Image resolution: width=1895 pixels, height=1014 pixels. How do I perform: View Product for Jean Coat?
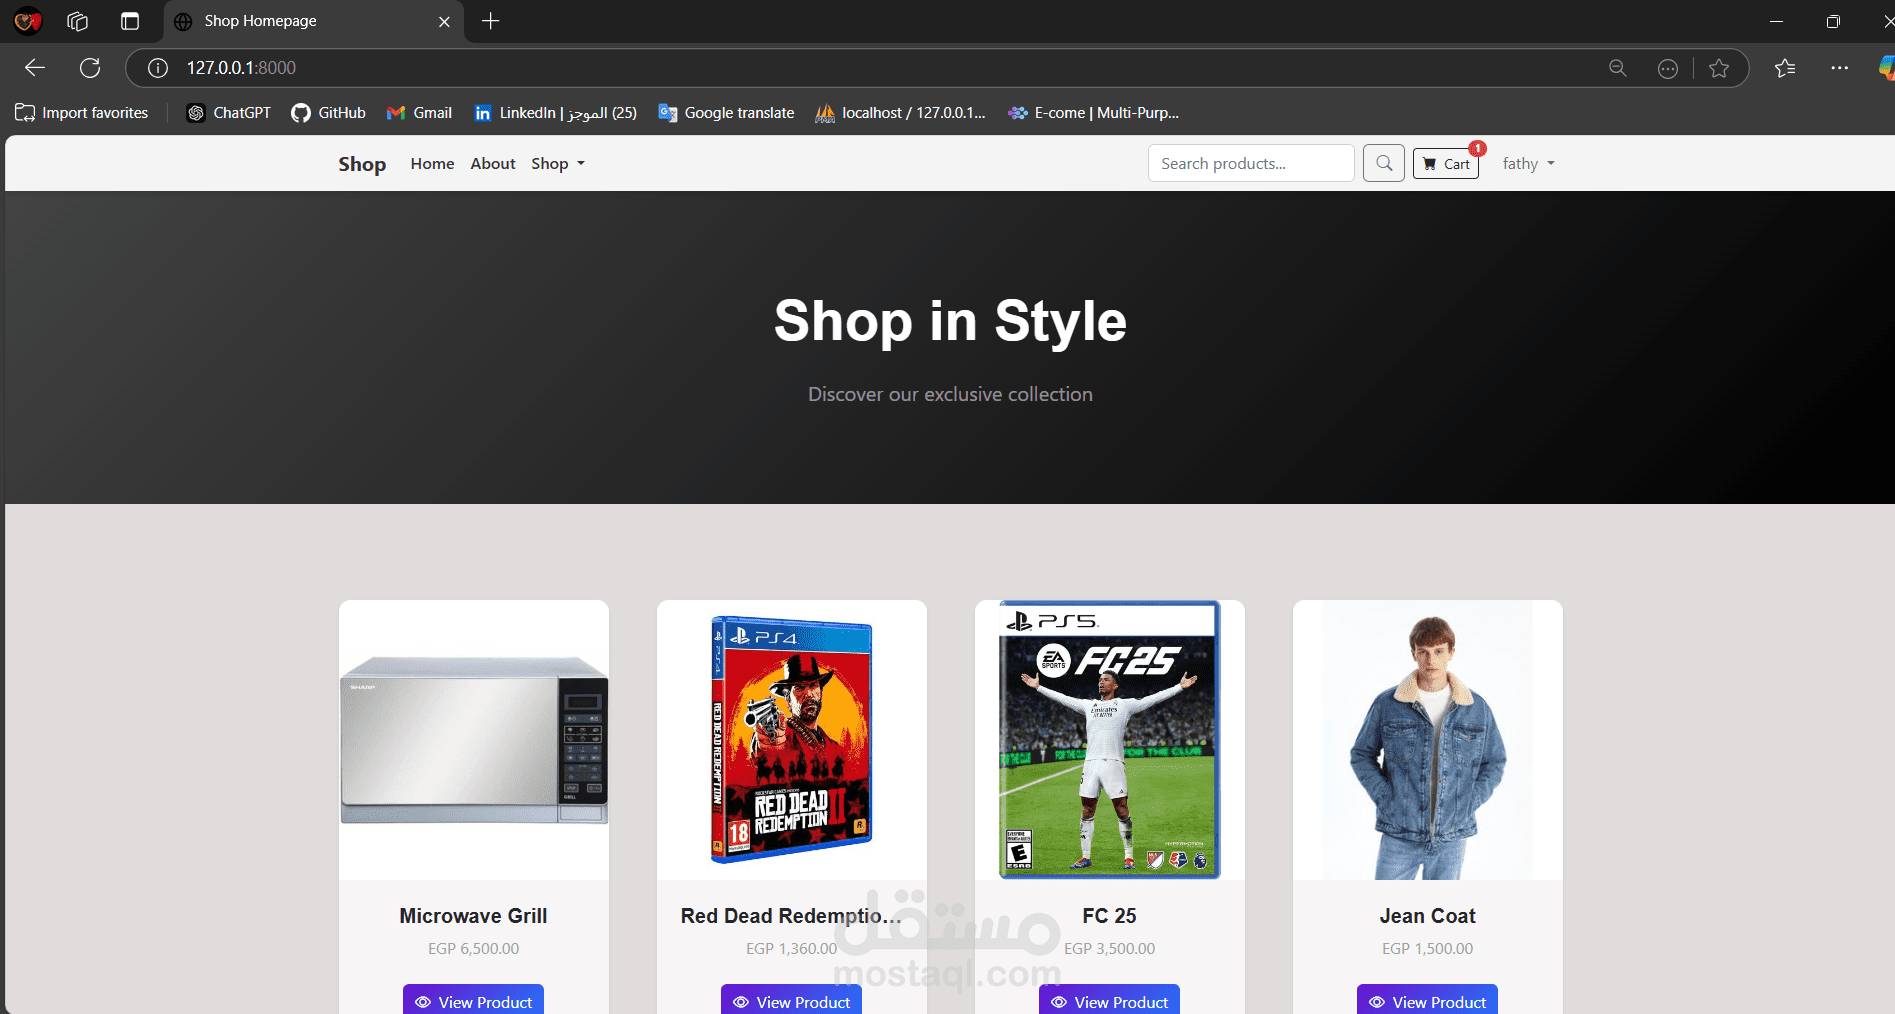point(1427,1000)
